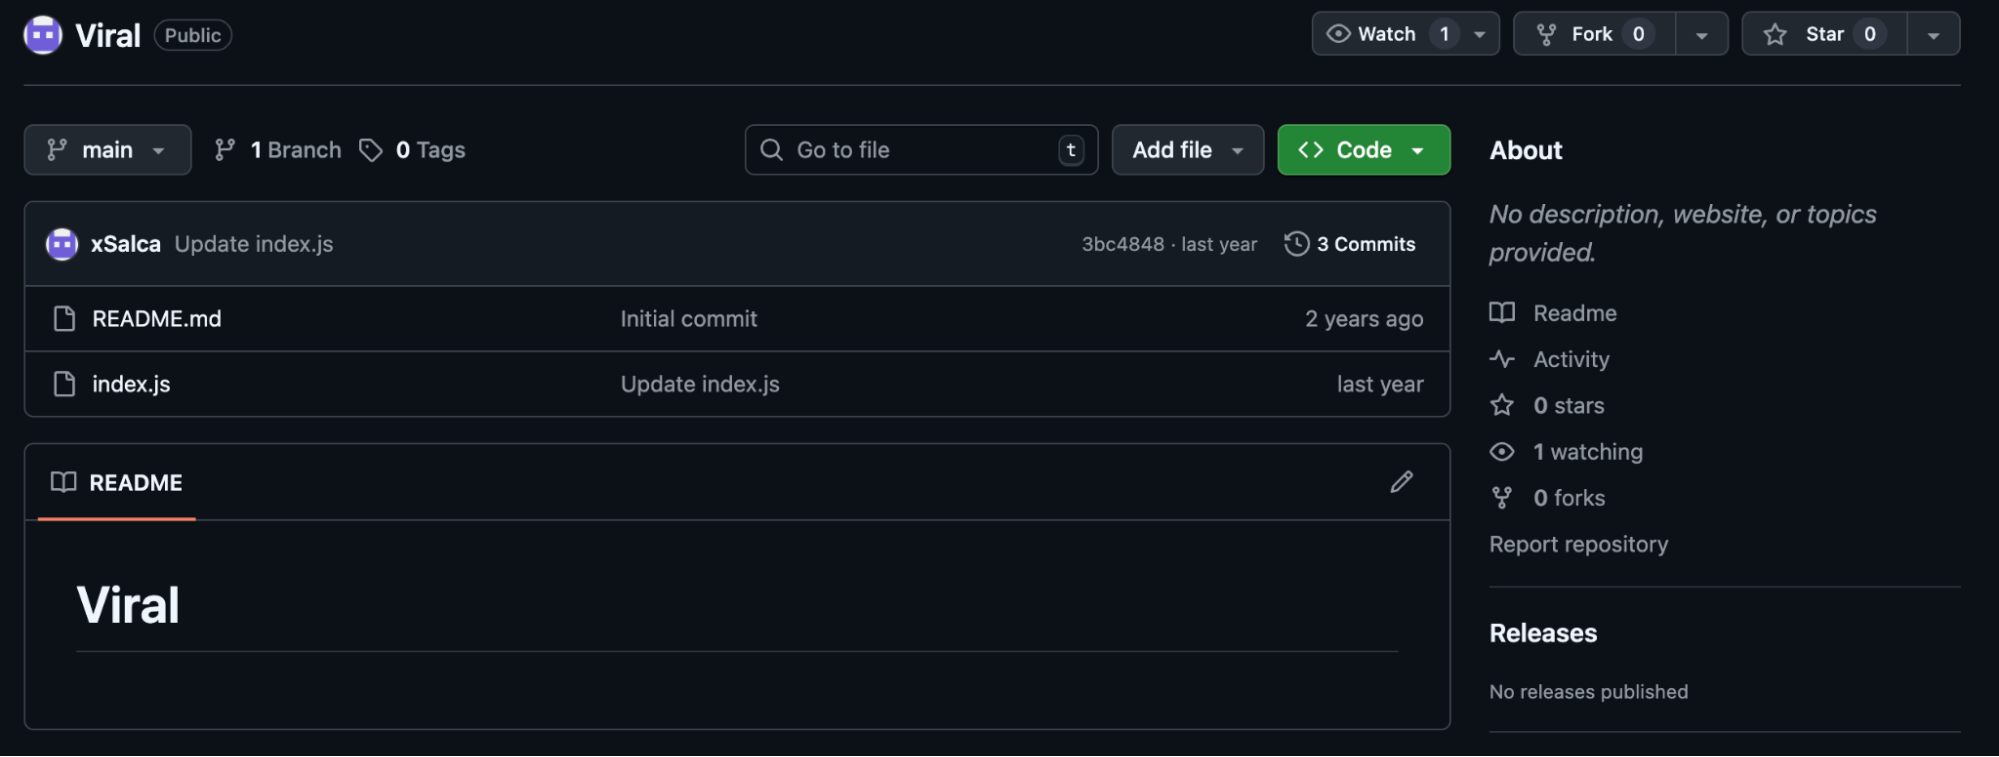Click the xSalca commit author avatar
Image resolution: width=1999 pixels, height=757 pixels.
click(62, 244)
